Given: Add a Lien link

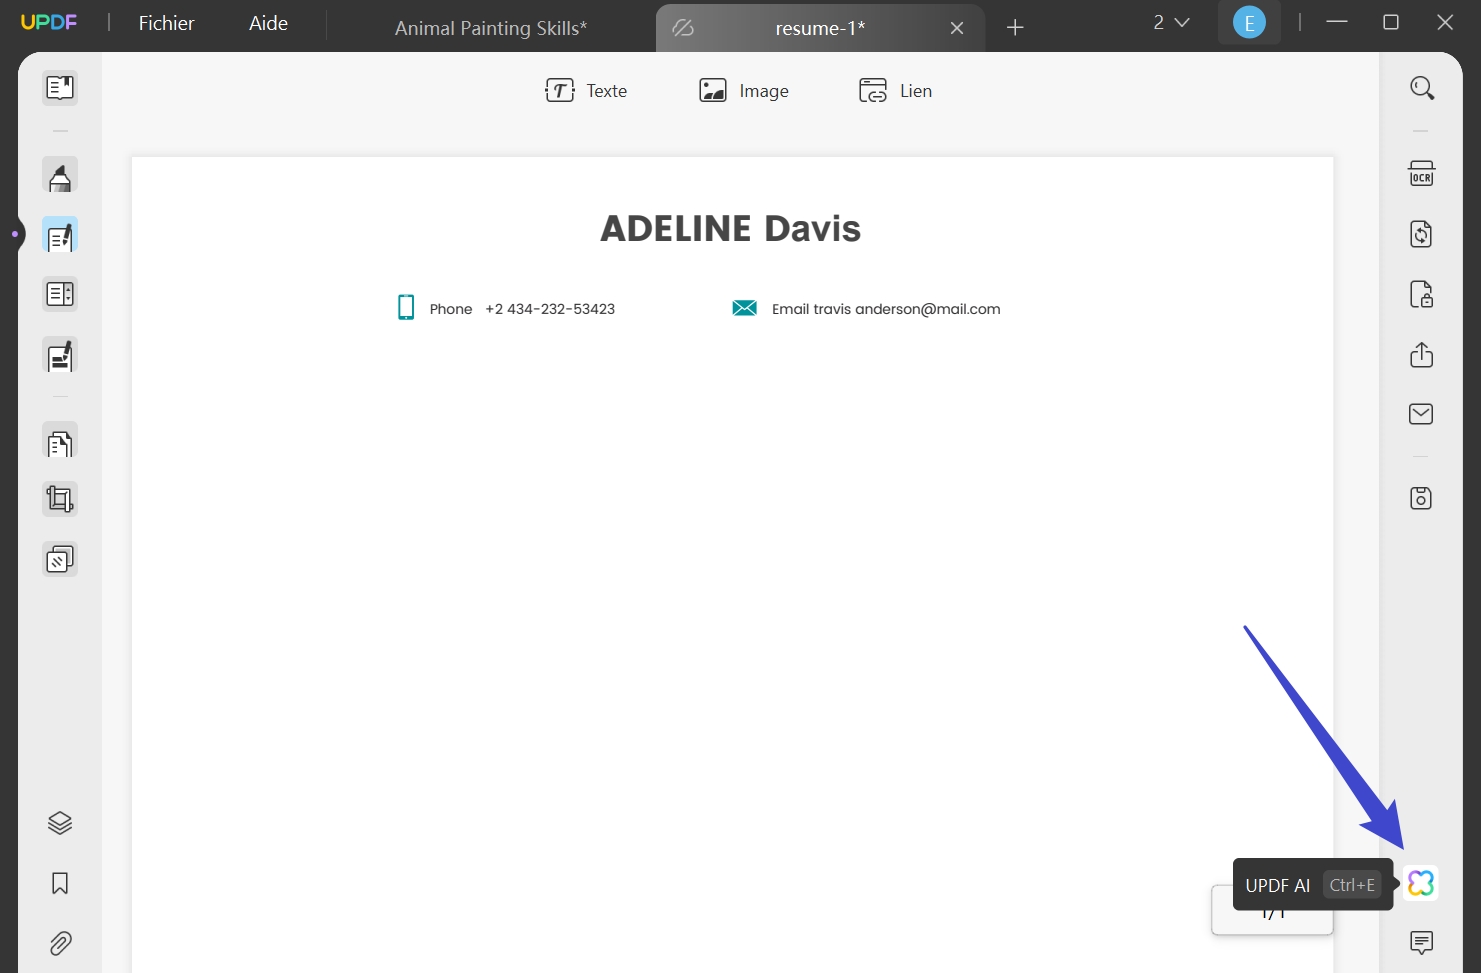Looking at the screenshot, I should pos(895,91).
